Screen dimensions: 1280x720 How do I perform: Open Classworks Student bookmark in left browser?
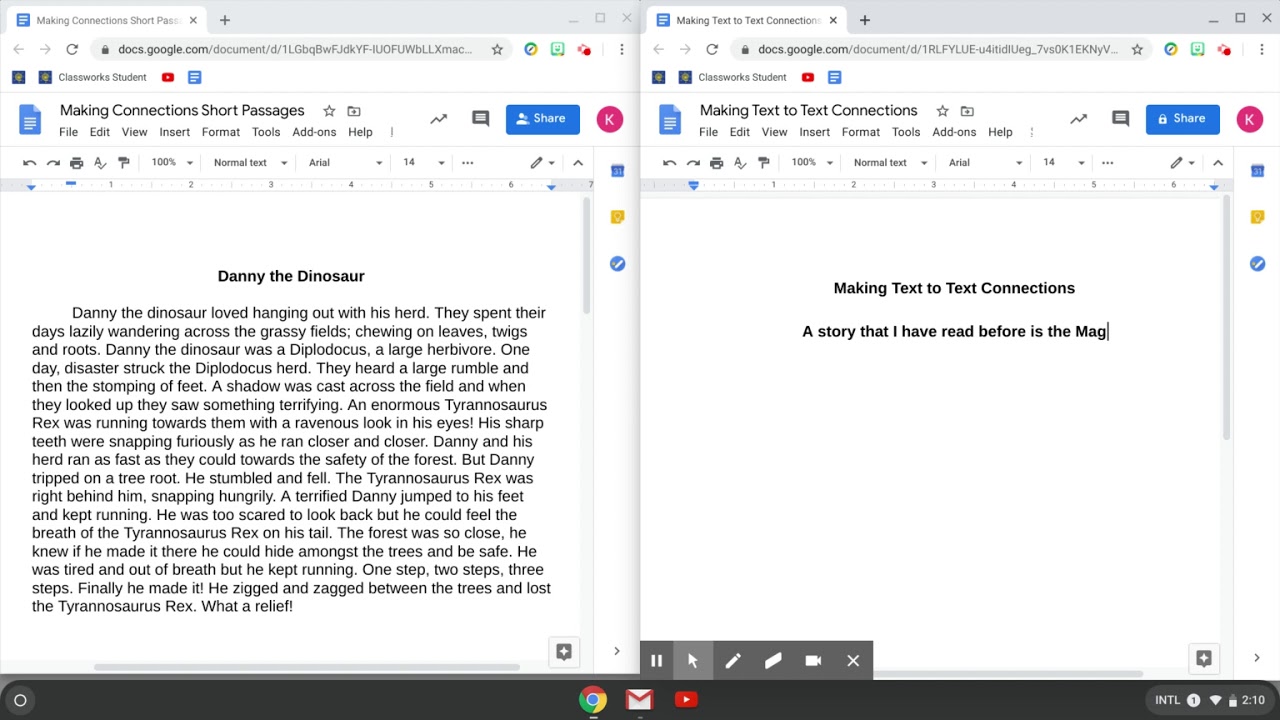pos(92,77)
